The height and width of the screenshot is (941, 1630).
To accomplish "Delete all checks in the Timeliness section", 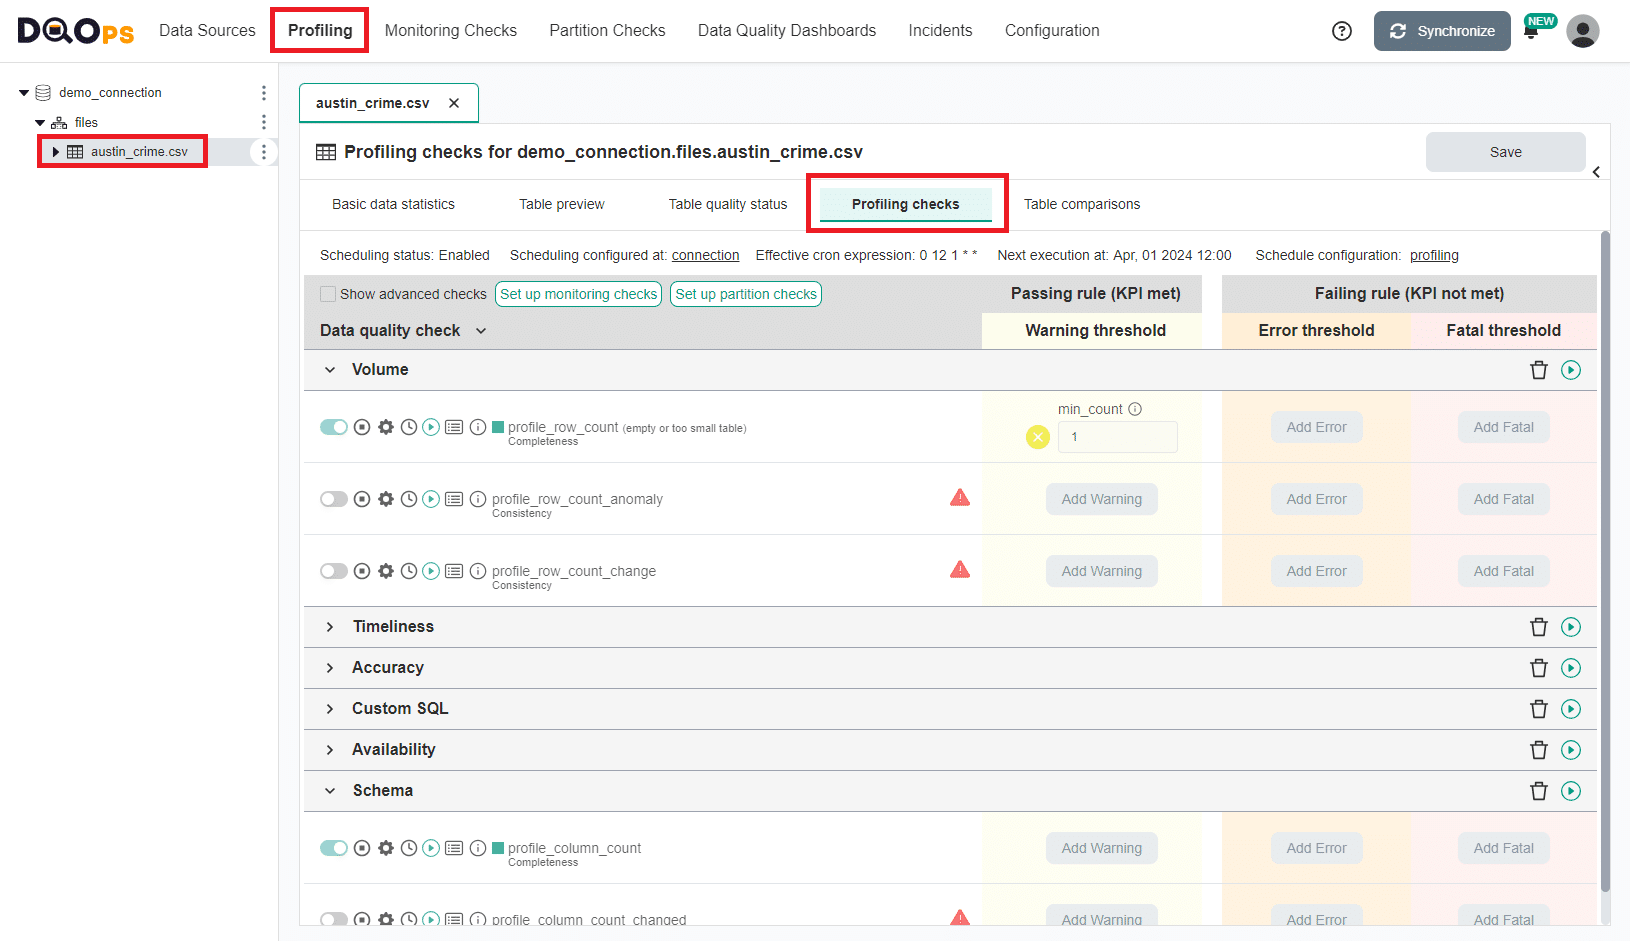I will [1539, 627].
